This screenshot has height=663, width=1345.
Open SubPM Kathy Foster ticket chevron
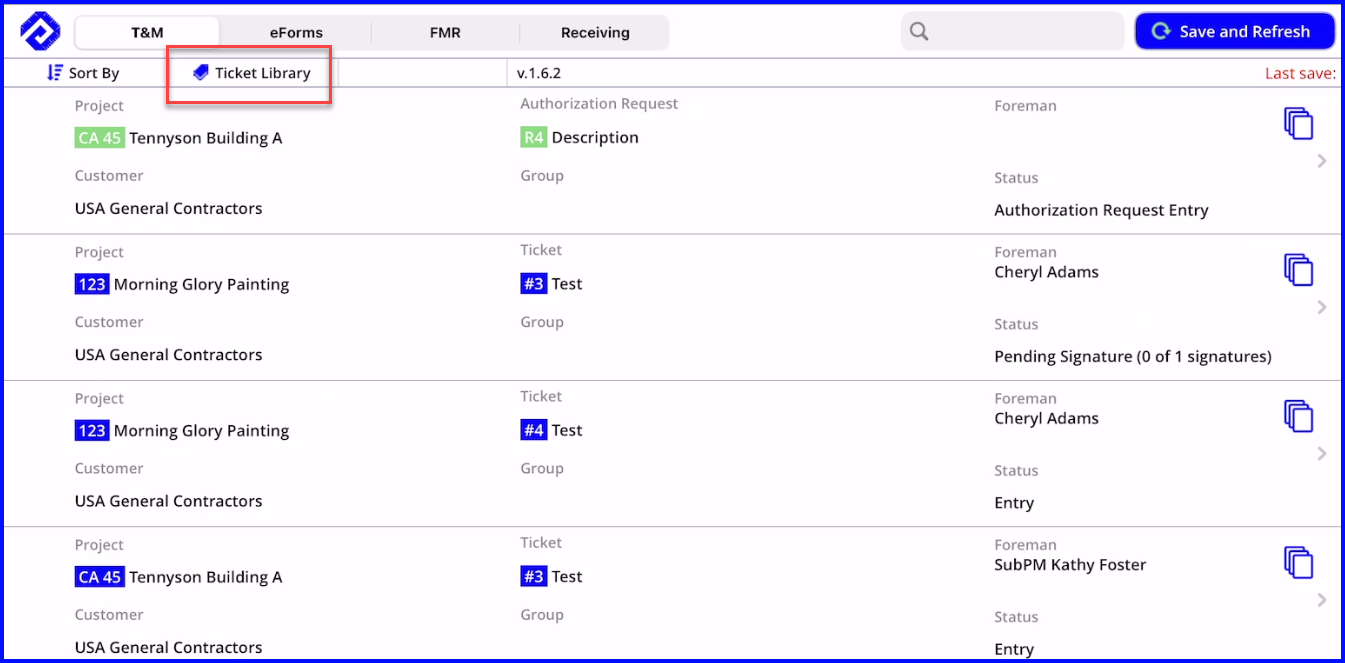pos(1322,600)
